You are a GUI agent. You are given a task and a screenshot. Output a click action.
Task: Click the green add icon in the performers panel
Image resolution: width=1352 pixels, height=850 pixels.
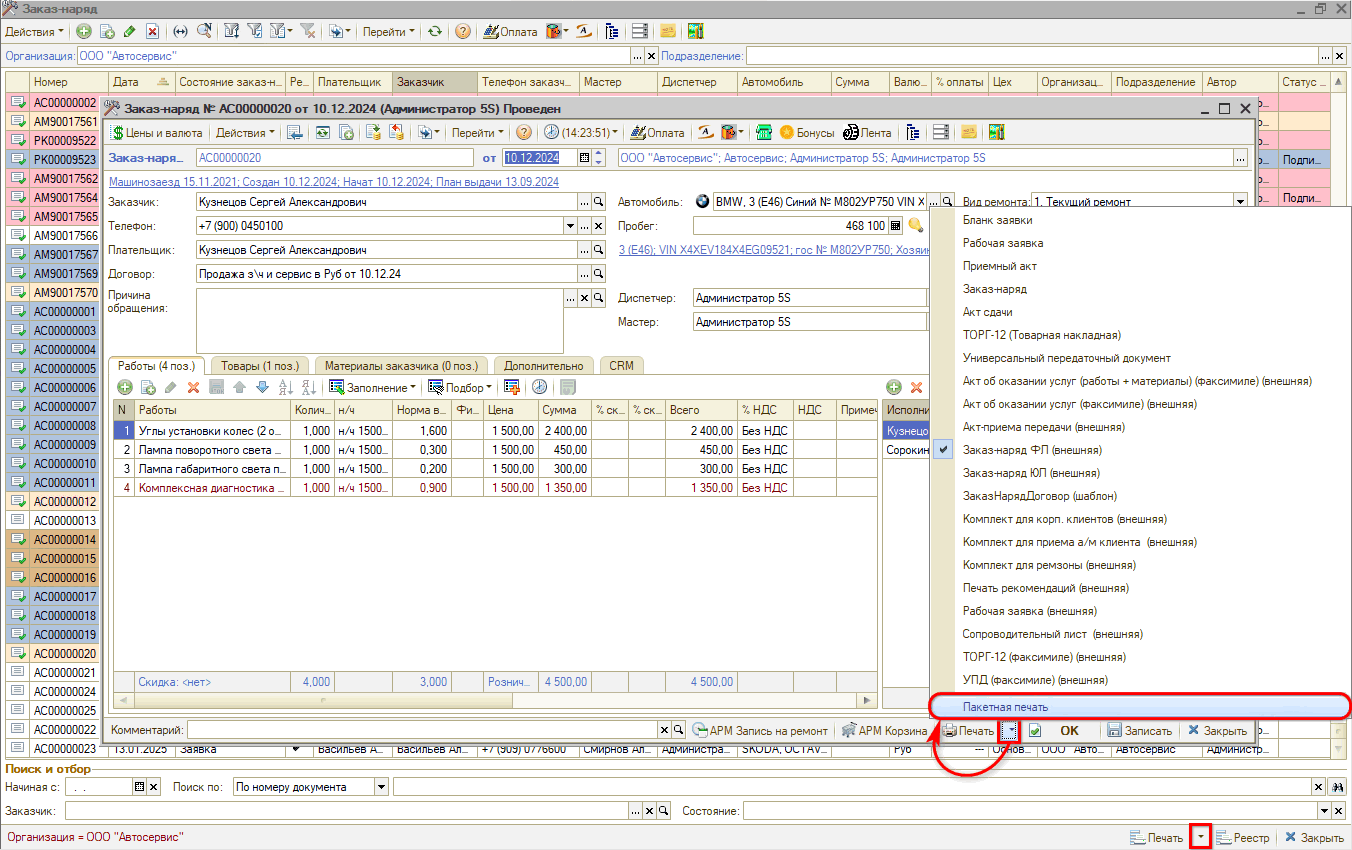[x=893, y=387]
